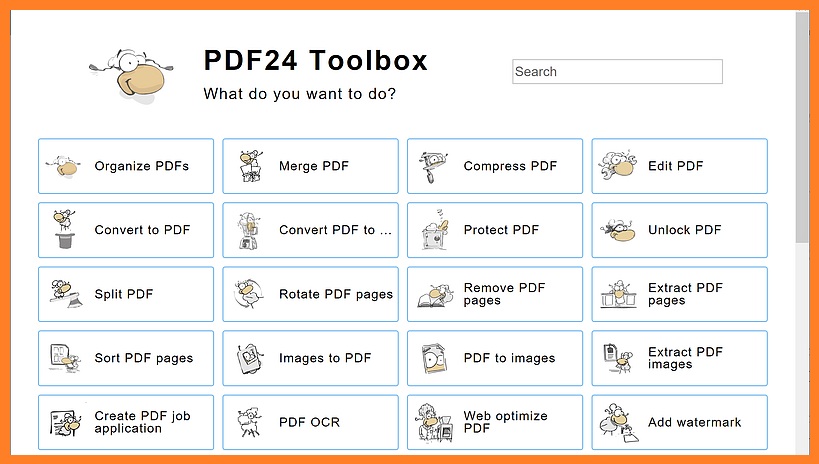
Task: Select the Compress PDF clamp icon
Action: click(433, 167)
